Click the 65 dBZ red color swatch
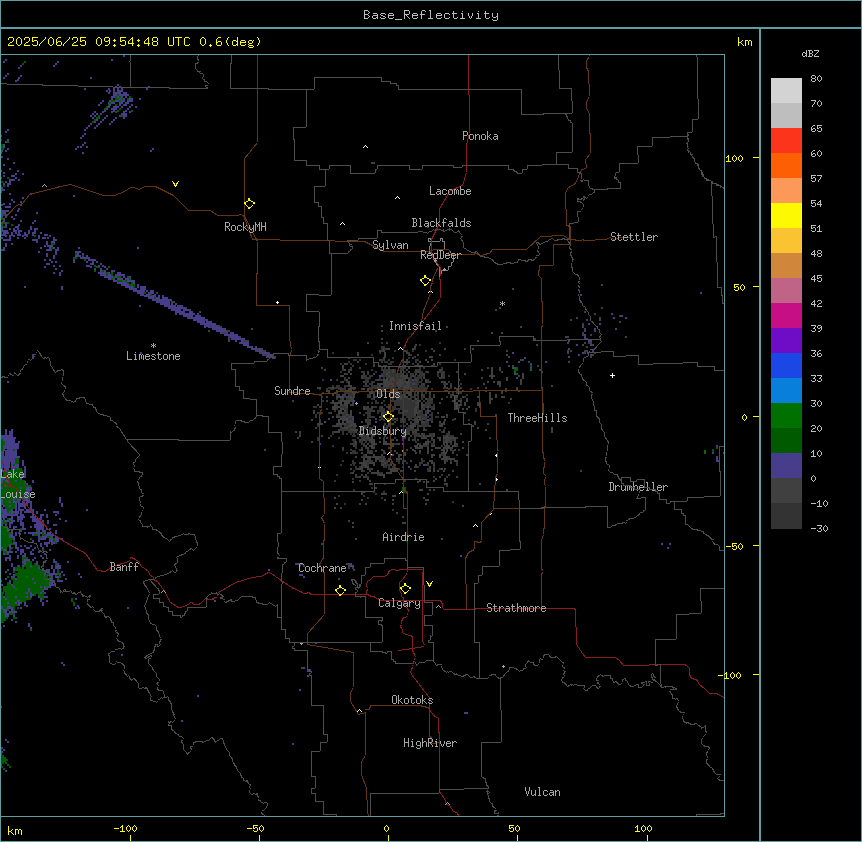862x842 pixels. (x=786, y=141)
